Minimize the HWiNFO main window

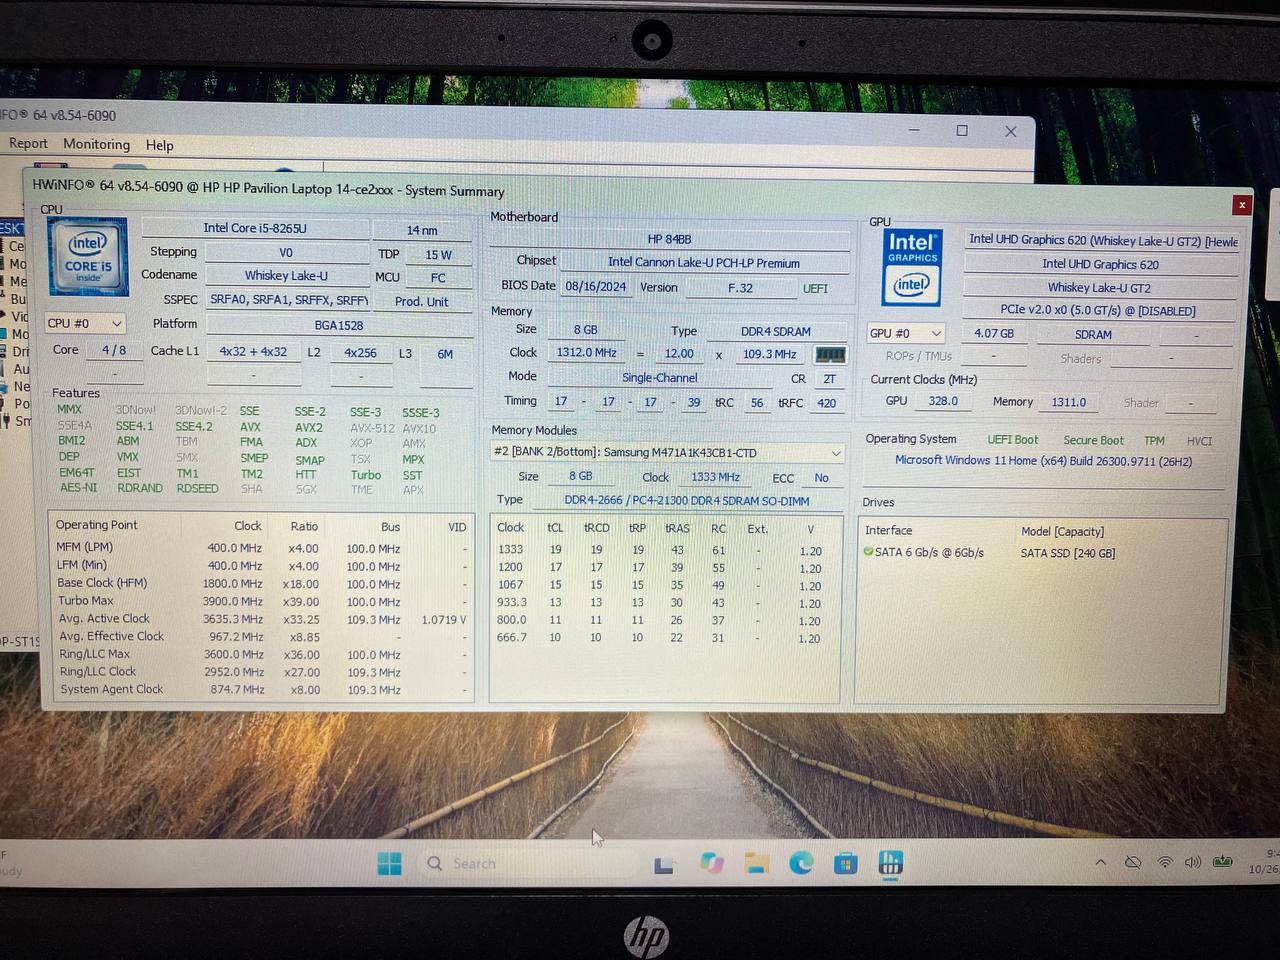coord(914,129)
